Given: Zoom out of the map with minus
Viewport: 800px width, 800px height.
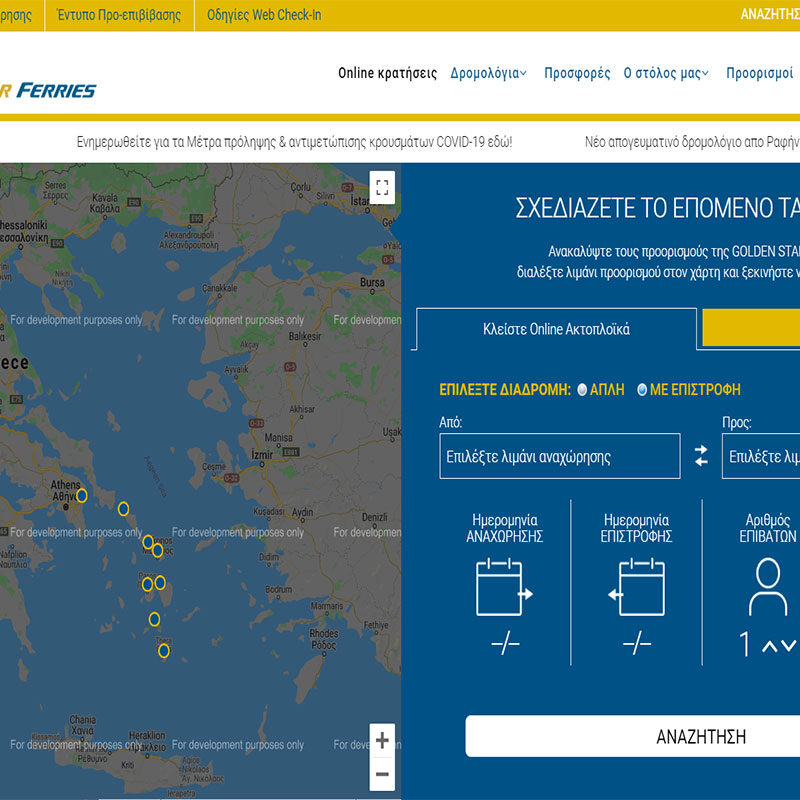Looking at the screenshot, I should coord(382,773).
